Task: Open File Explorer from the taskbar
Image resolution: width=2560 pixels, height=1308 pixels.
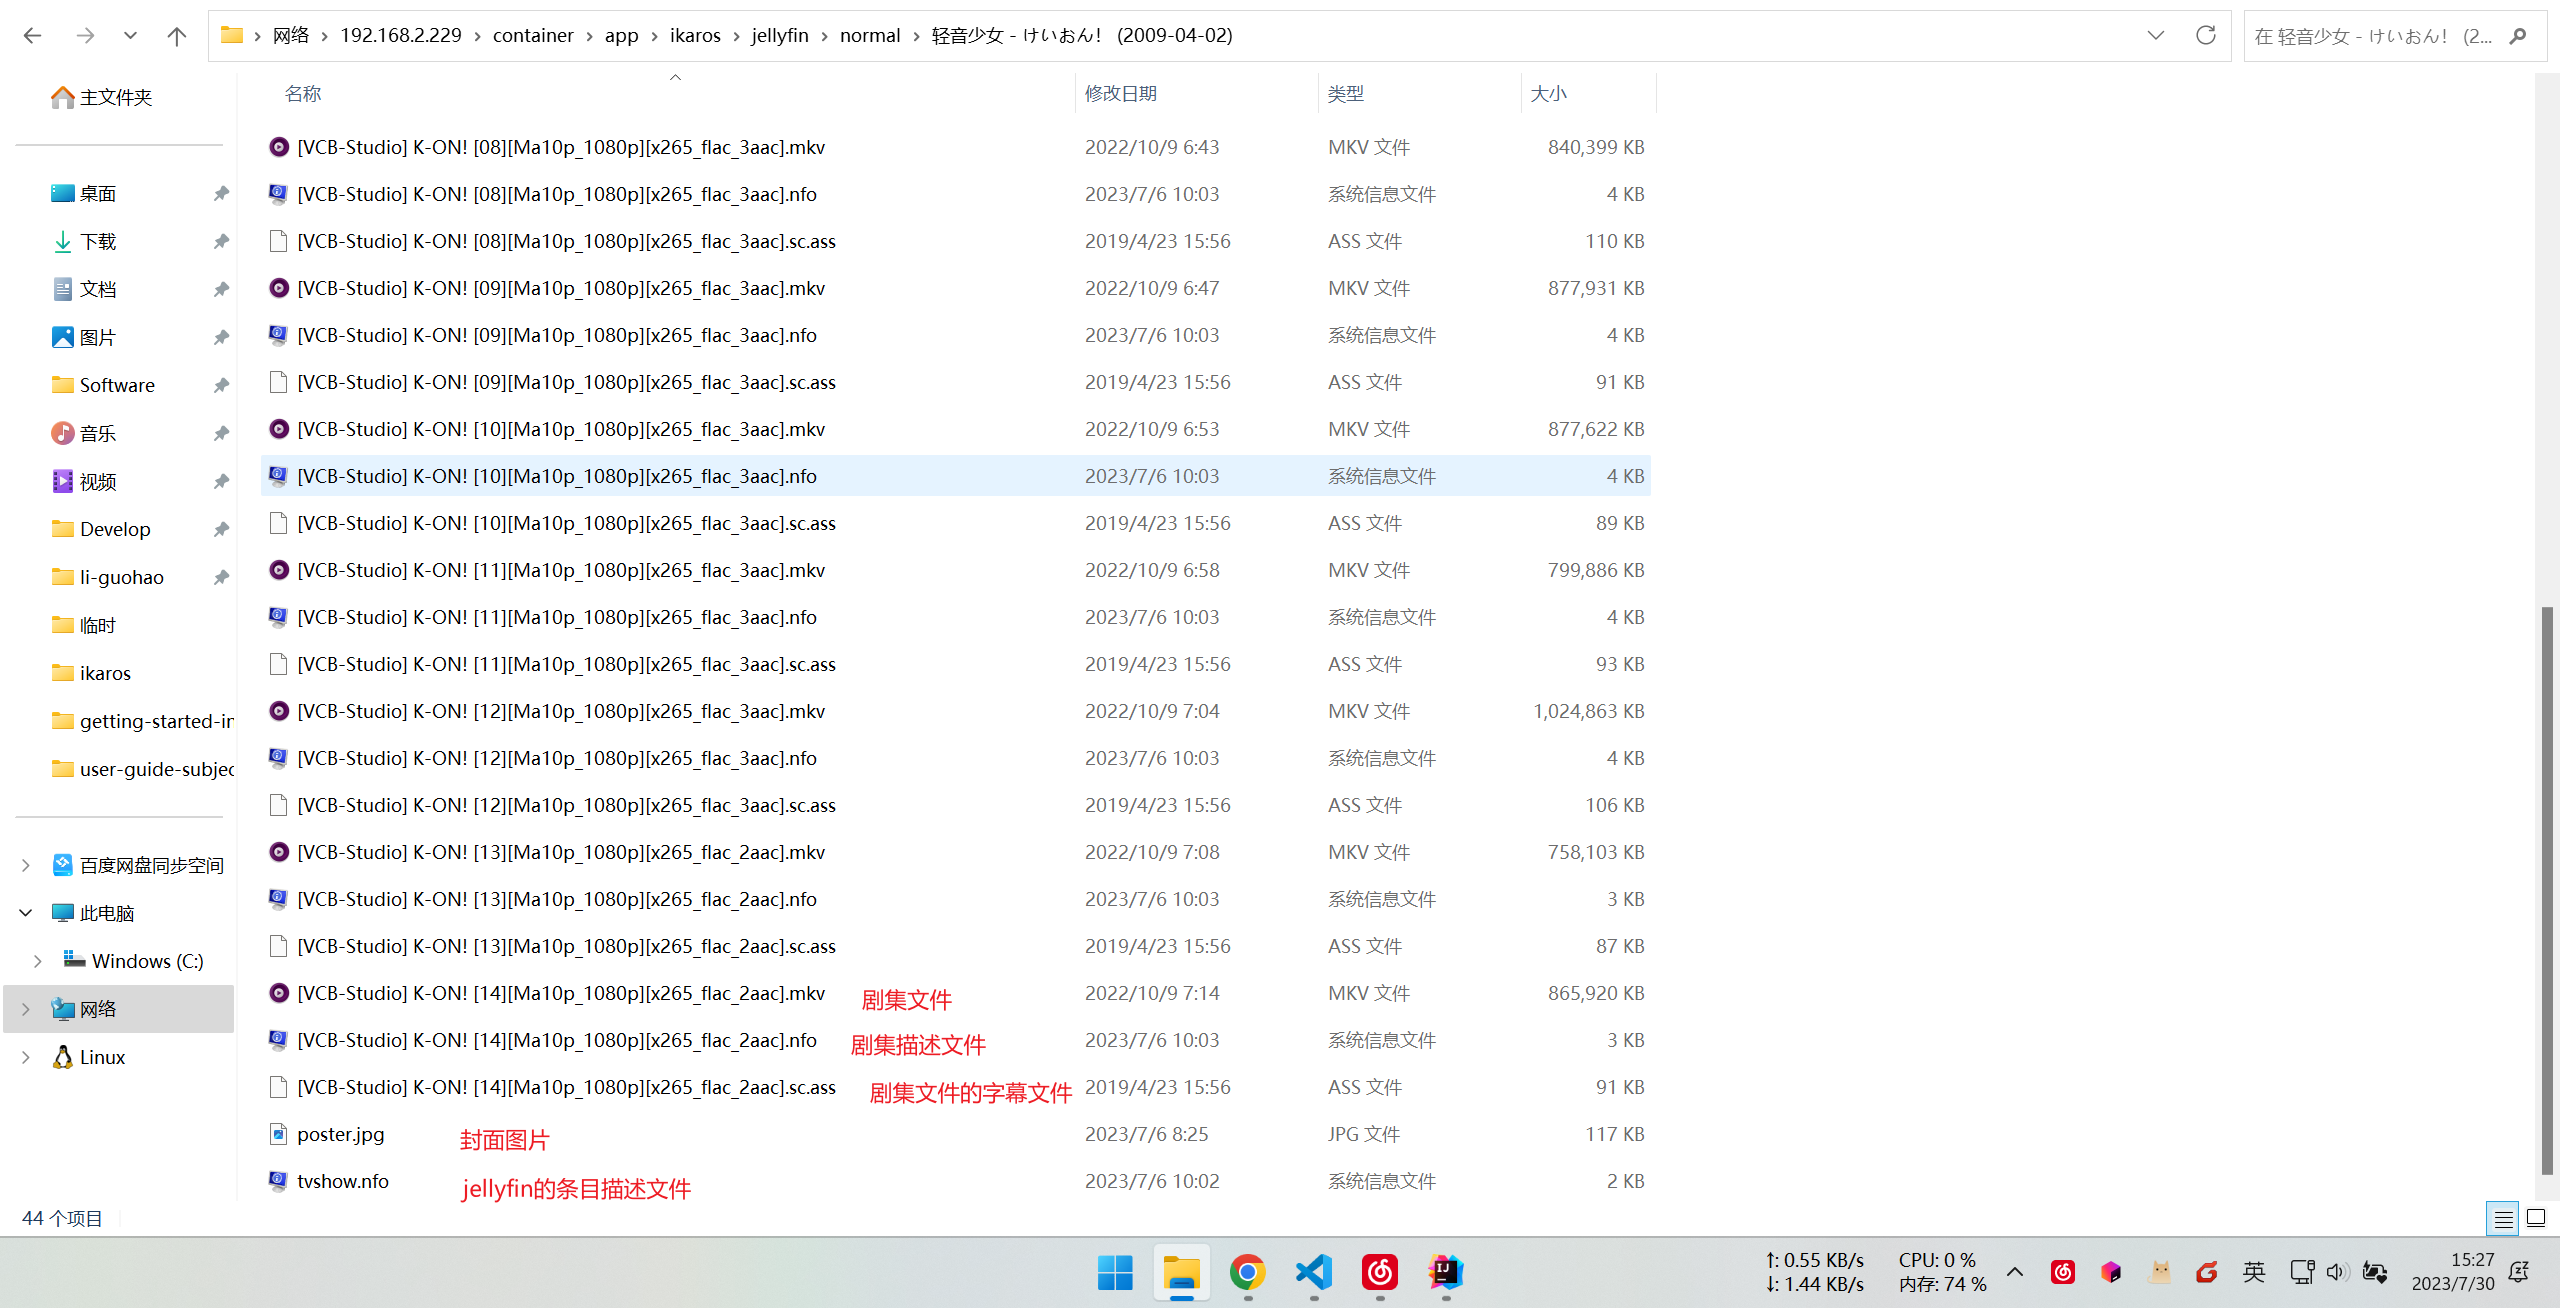Action: click(x=1181, y=1272)
